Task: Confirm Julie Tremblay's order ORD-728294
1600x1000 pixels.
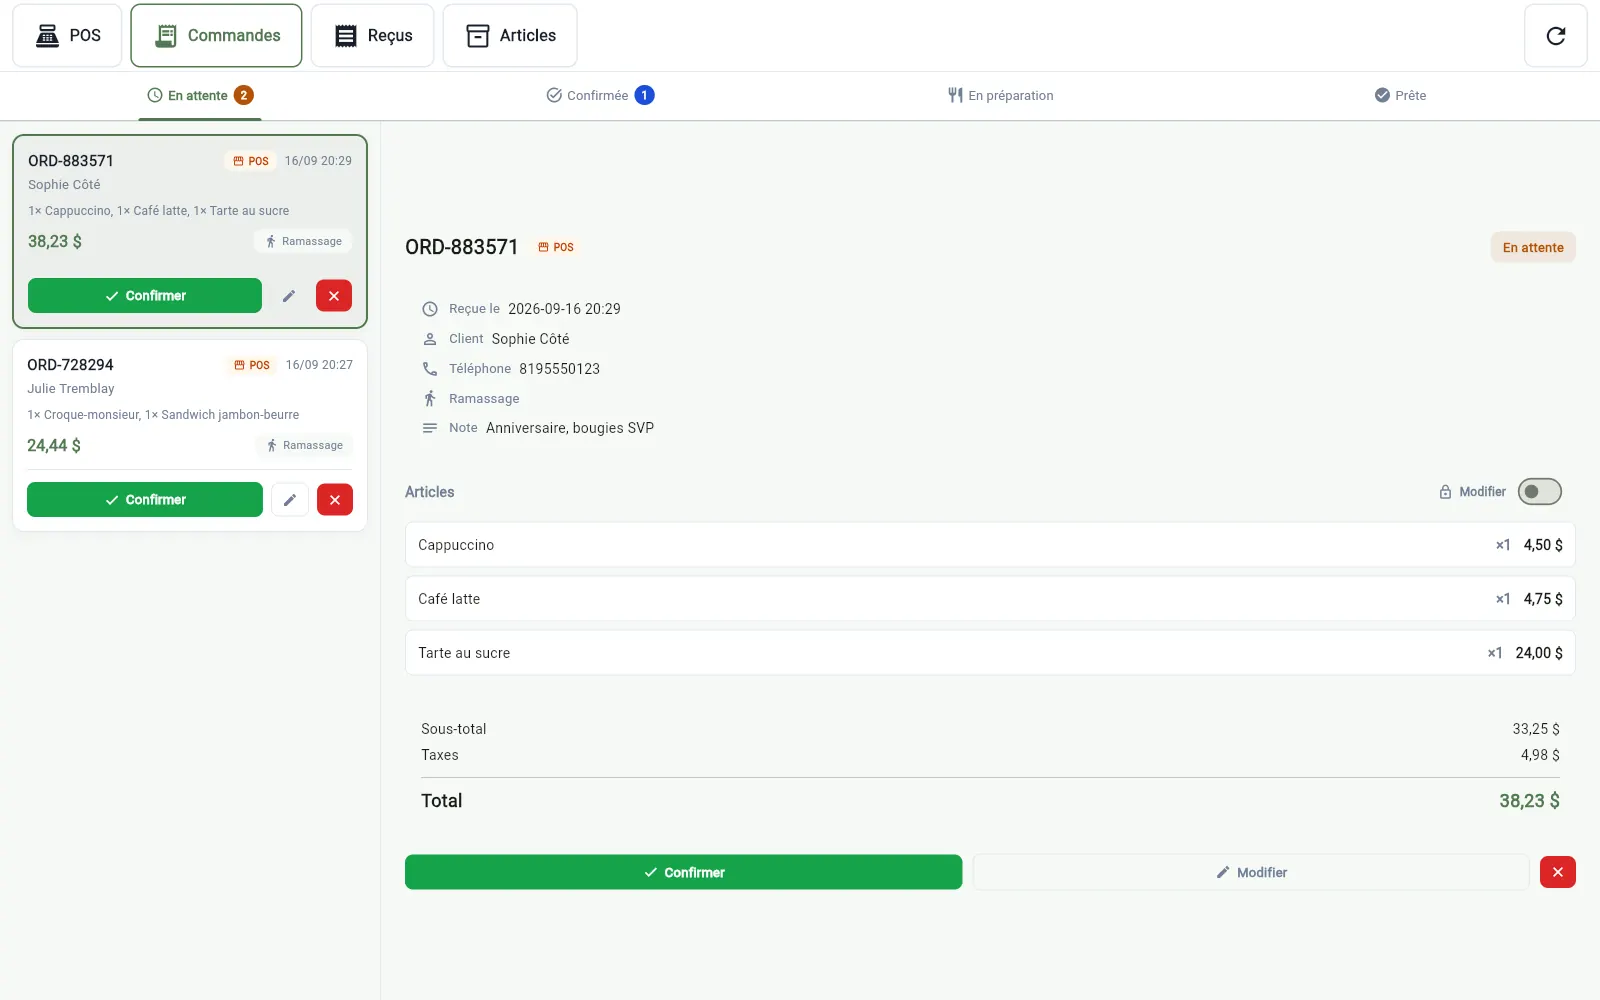Action: click(145, 500)
